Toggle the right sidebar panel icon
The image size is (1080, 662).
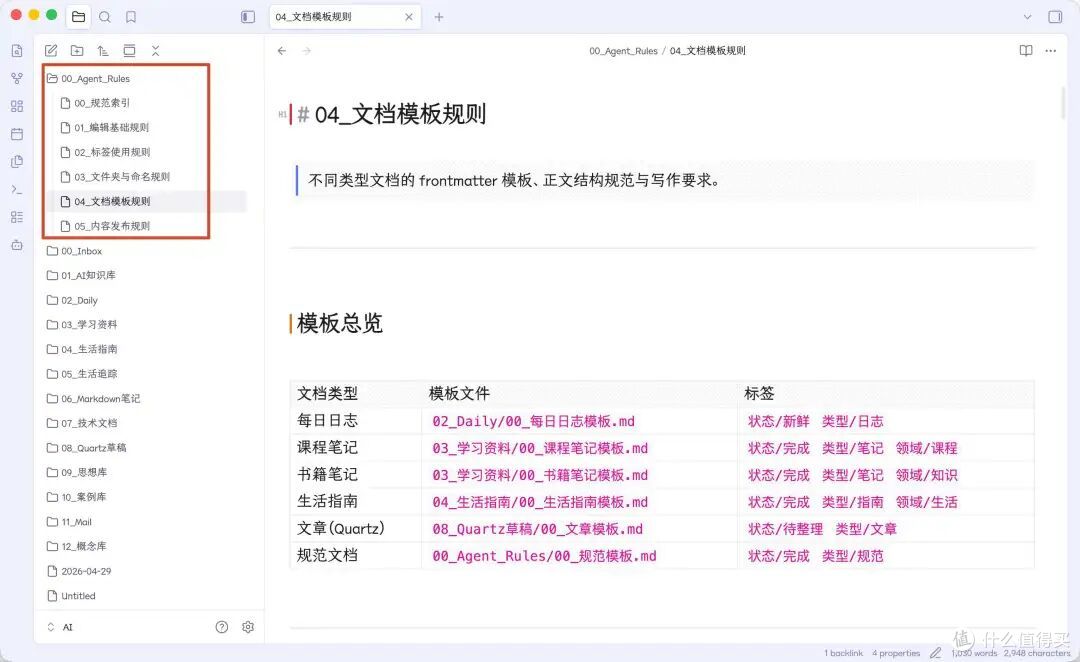1055,17
